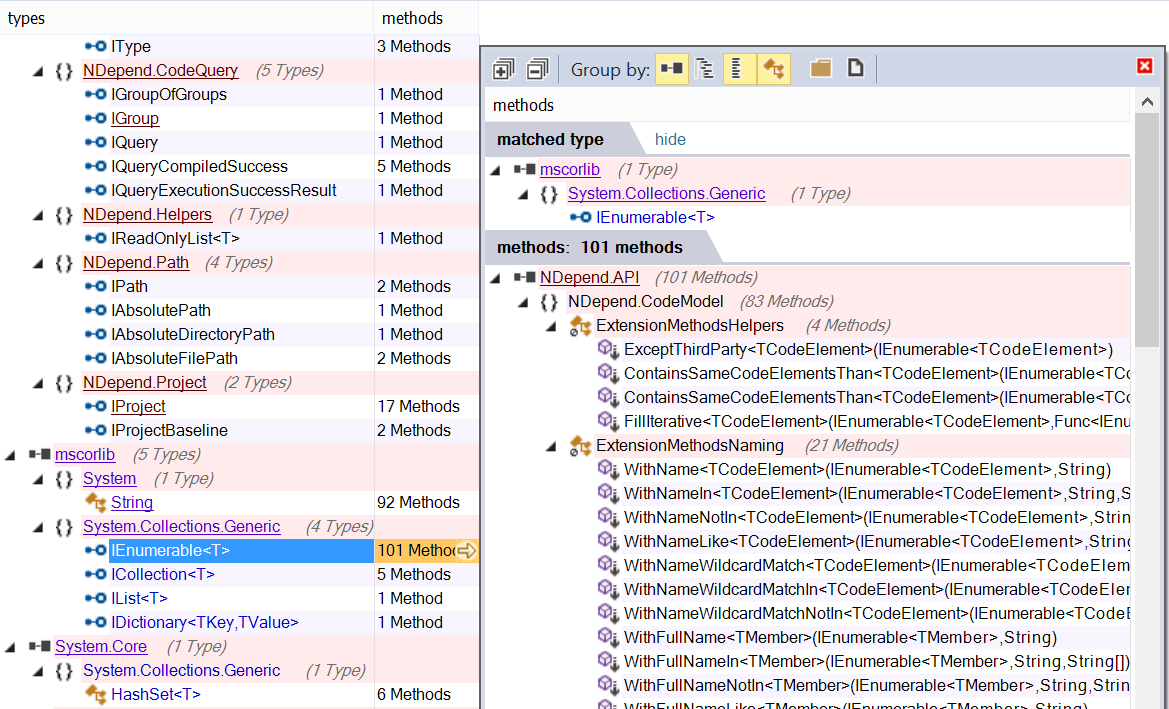Click the IGroupOfGroups interface icon
This screenshot has height=709, width=1169.
[95, 94]
